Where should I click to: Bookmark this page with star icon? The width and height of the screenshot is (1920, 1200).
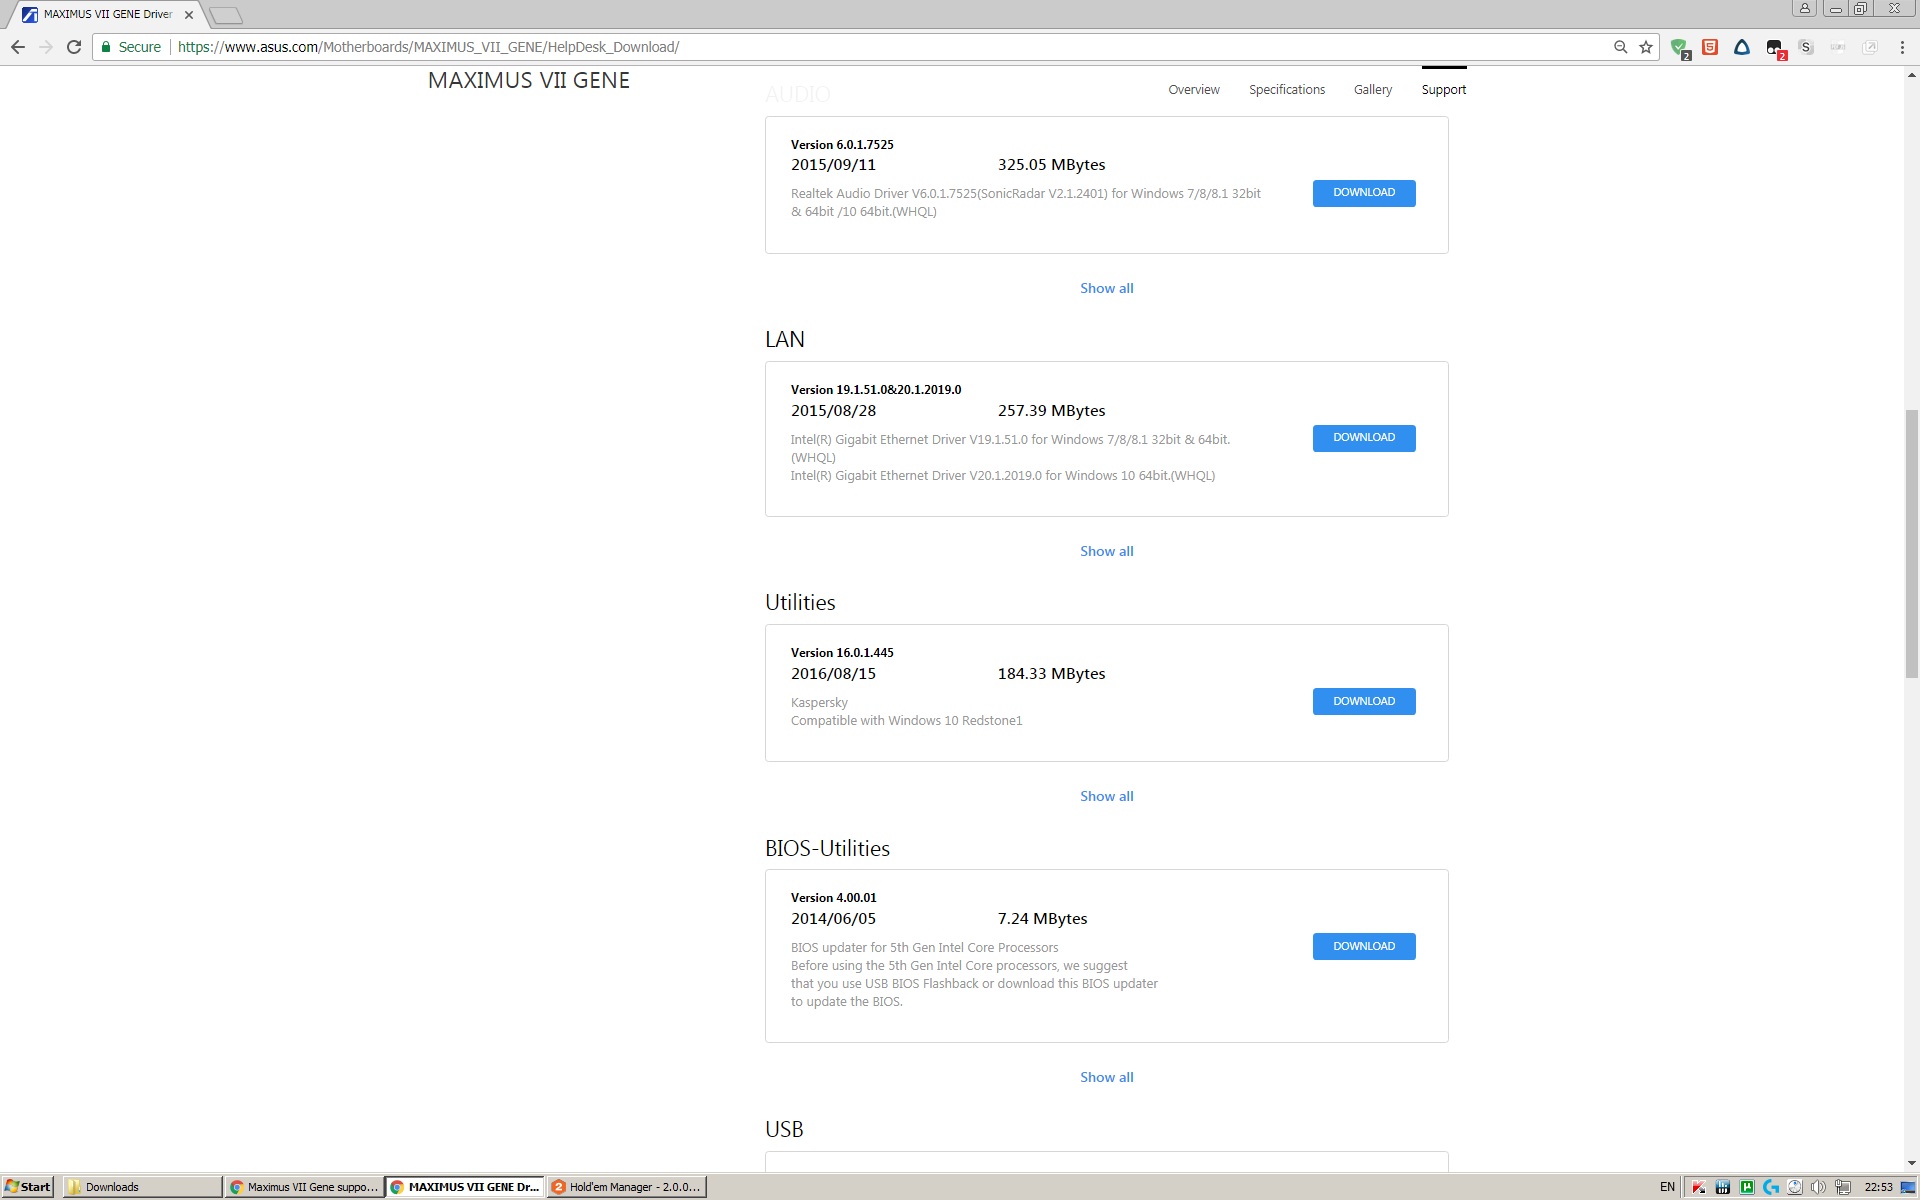1646,47
